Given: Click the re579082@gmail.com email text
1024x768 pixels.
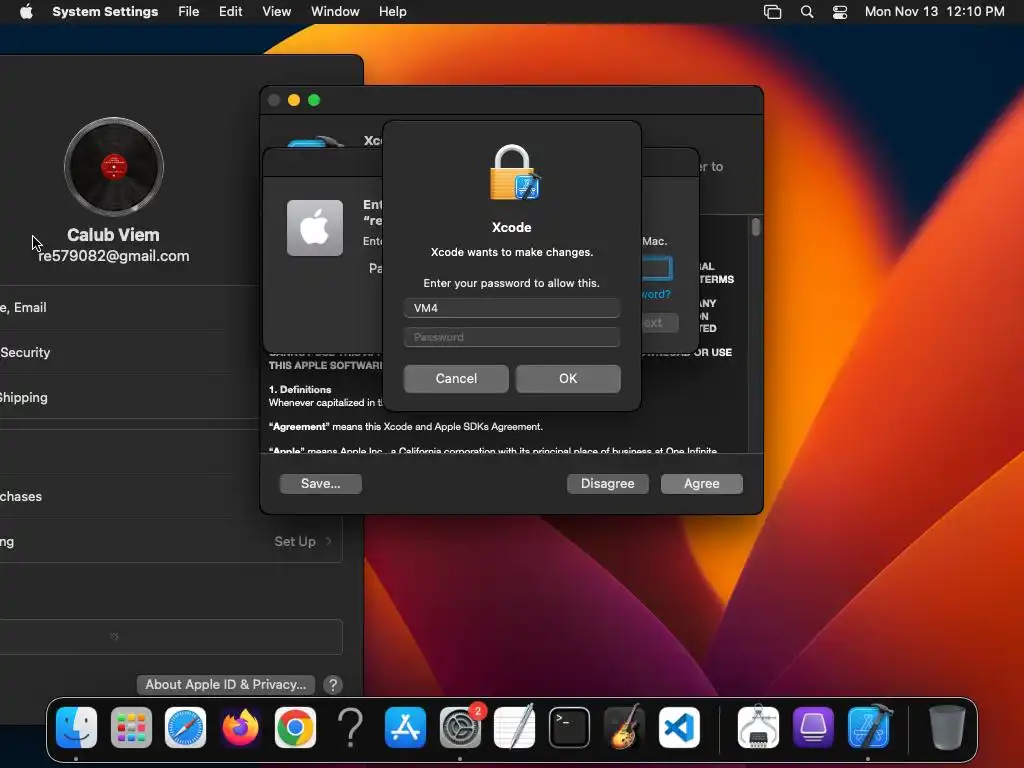Looking at the screenshot, I should click(x=114, y=256).
